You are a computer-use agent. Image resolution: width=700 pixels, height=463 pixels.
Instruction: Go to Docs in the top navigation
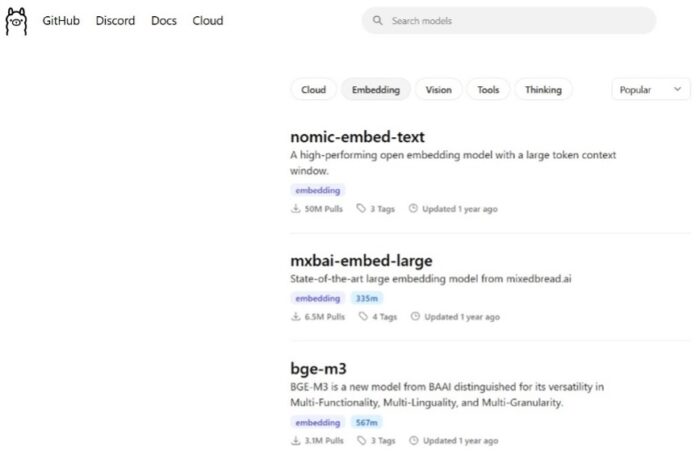pyautogui.click(x=164, y=21)
